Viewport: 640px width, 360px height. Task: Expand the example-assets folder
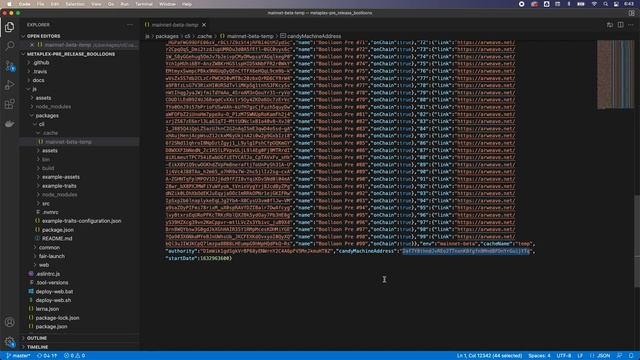pos(61,177)
